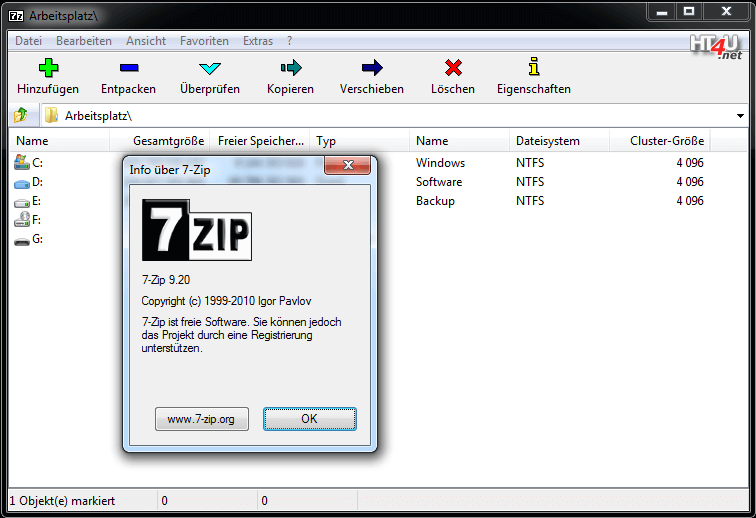Open the Ansicht menu

point(146,41)
